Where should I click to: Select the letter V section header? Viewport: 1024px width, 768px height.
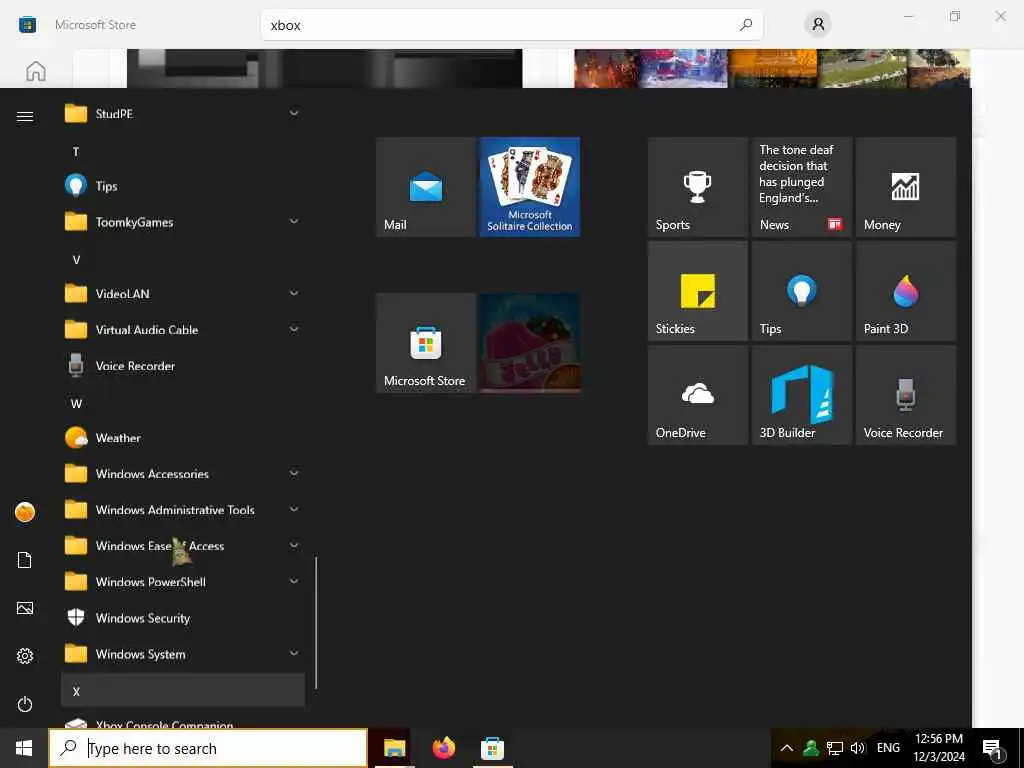coord(183,259)
